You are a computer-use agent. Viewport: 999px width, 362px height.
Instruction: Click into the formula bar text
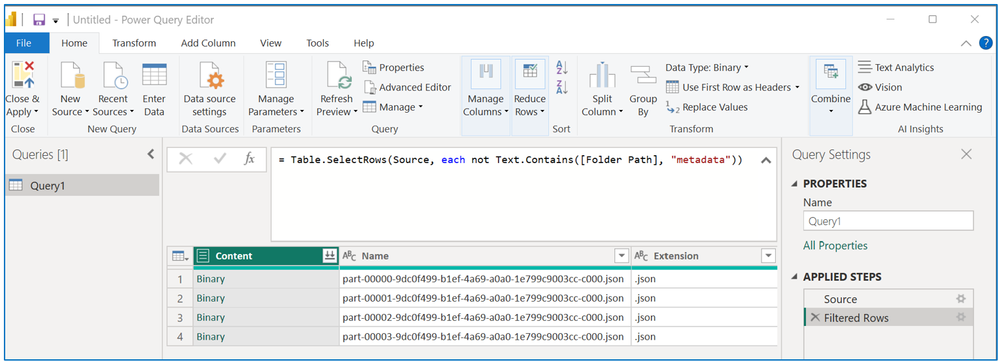(510, 159)
